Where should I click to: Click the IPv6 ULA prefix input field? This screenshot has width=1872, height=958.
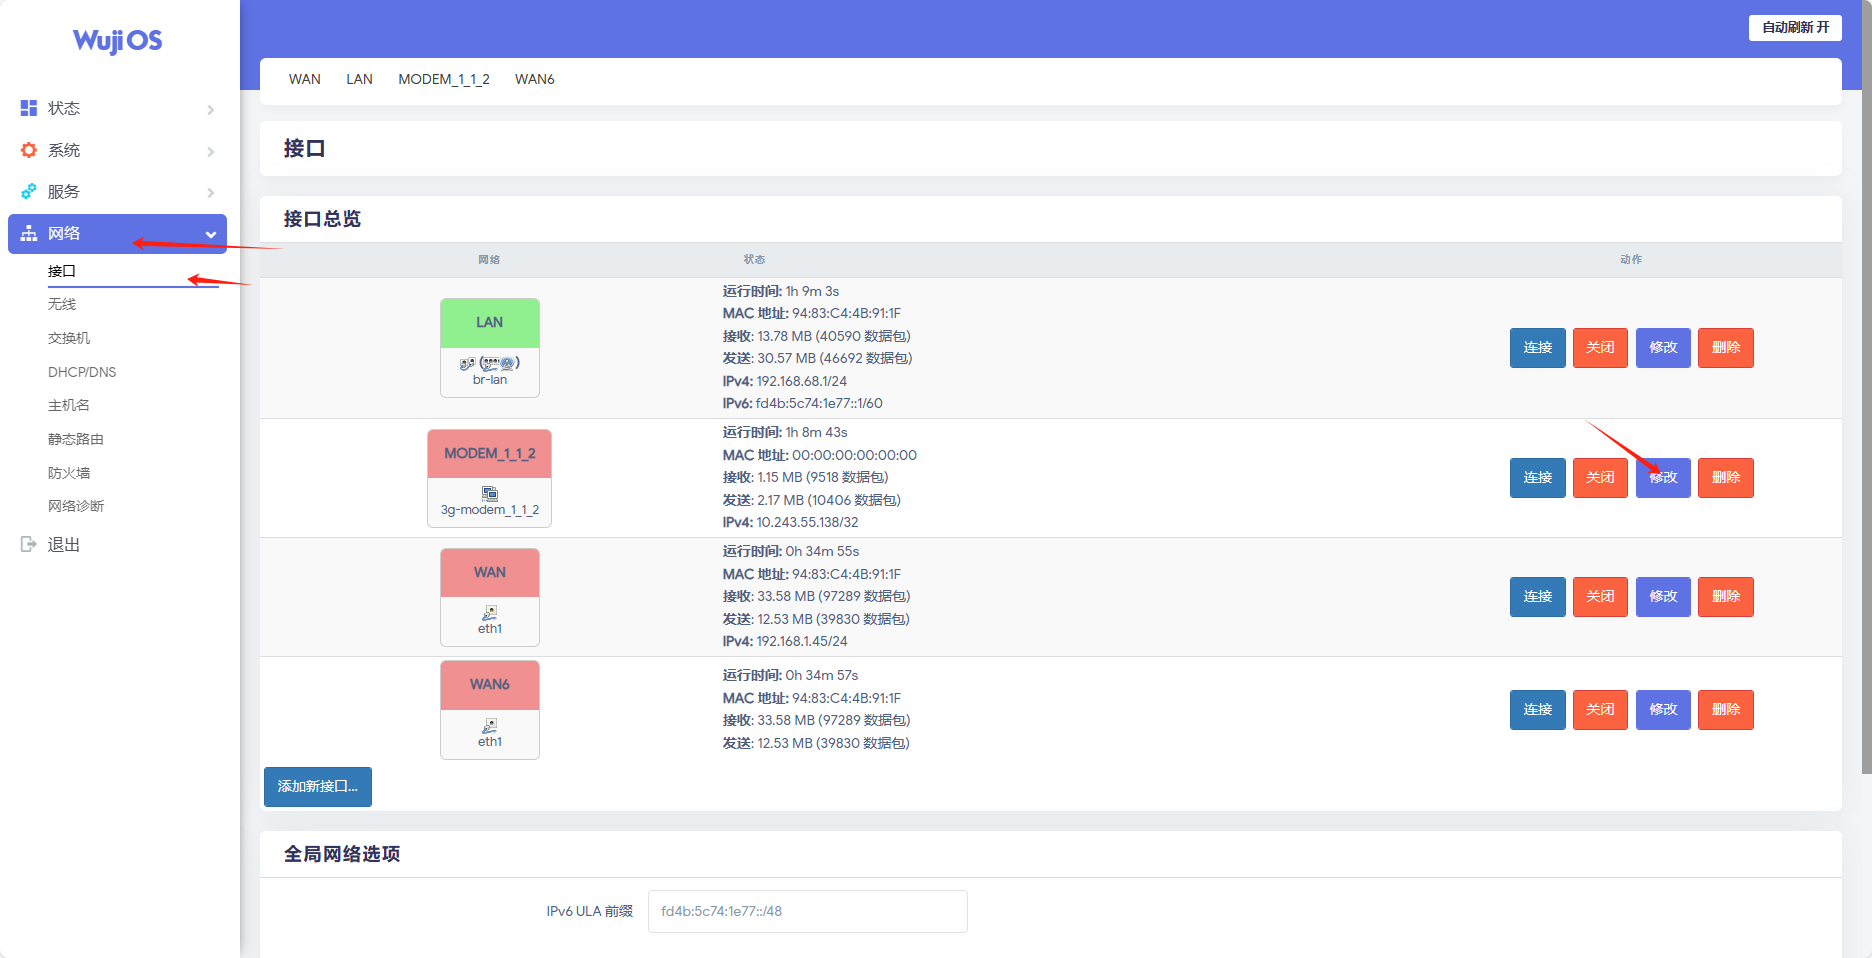point(807,911)
